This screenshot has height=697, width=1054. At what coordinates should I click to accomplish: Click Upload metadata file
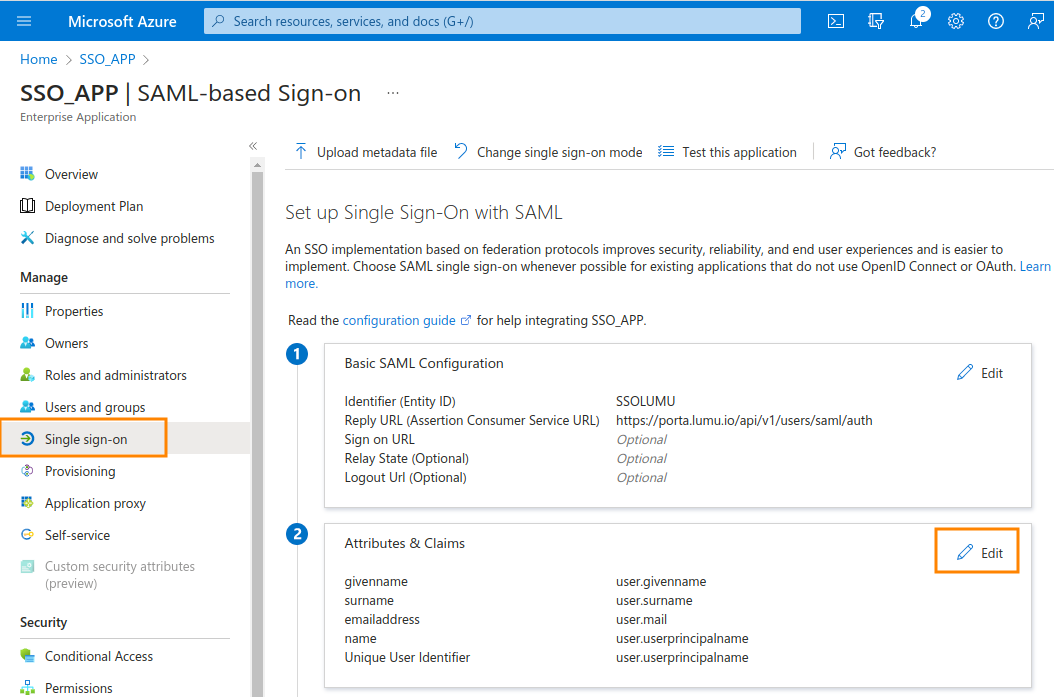pyautogui.click(x=366, y=152)
